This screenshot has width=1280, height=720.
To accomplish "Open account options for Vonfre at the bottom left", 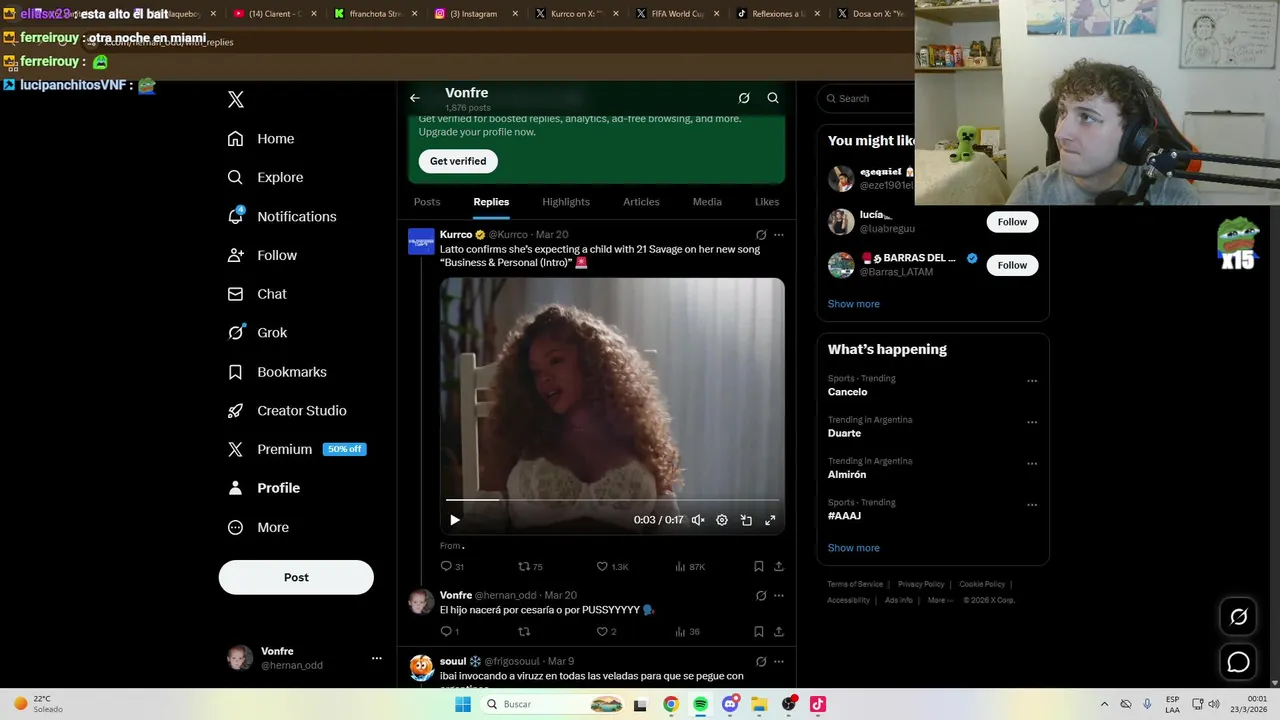I will point(376,658).
